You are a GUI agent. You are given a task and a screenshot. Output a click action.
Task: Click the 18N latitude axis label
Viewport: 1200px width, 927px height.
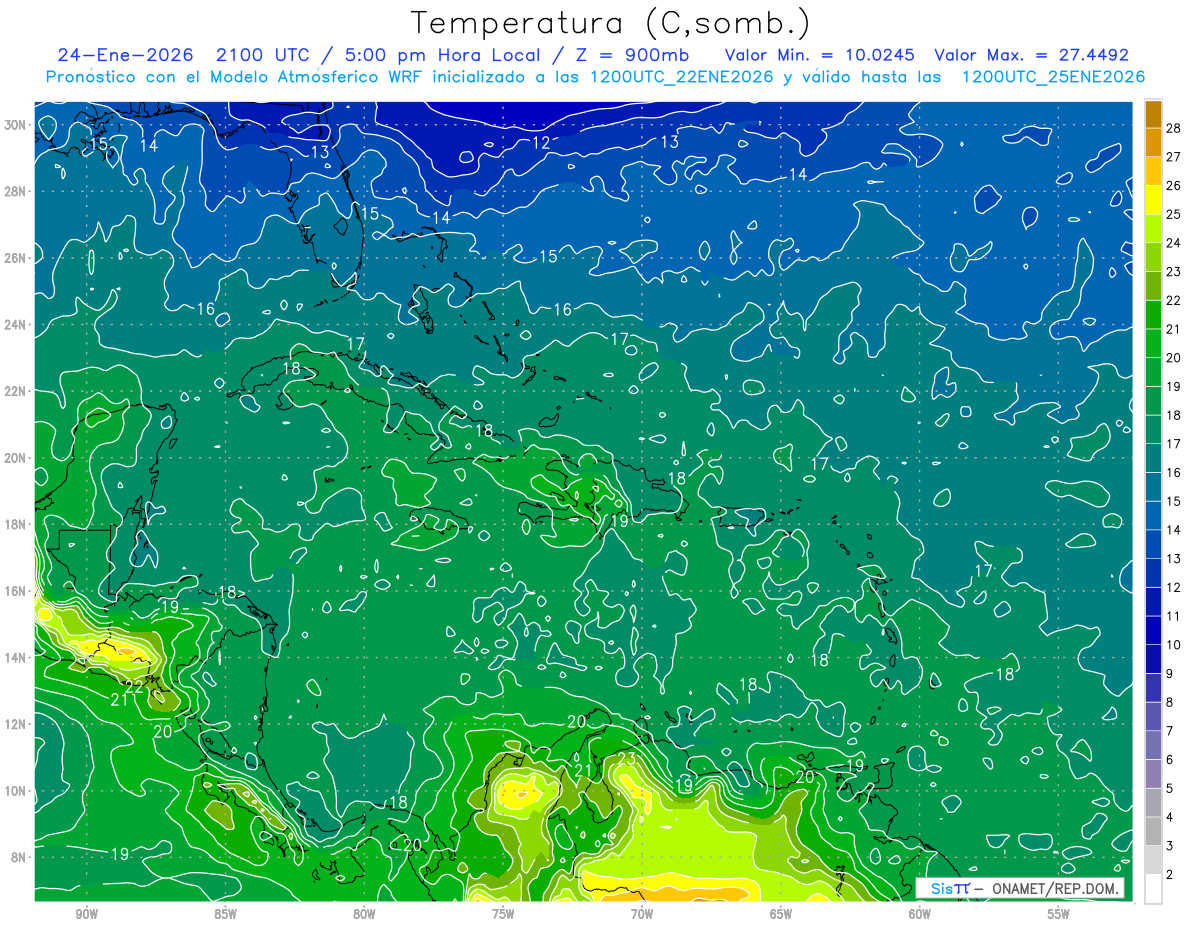coord(17,524)
